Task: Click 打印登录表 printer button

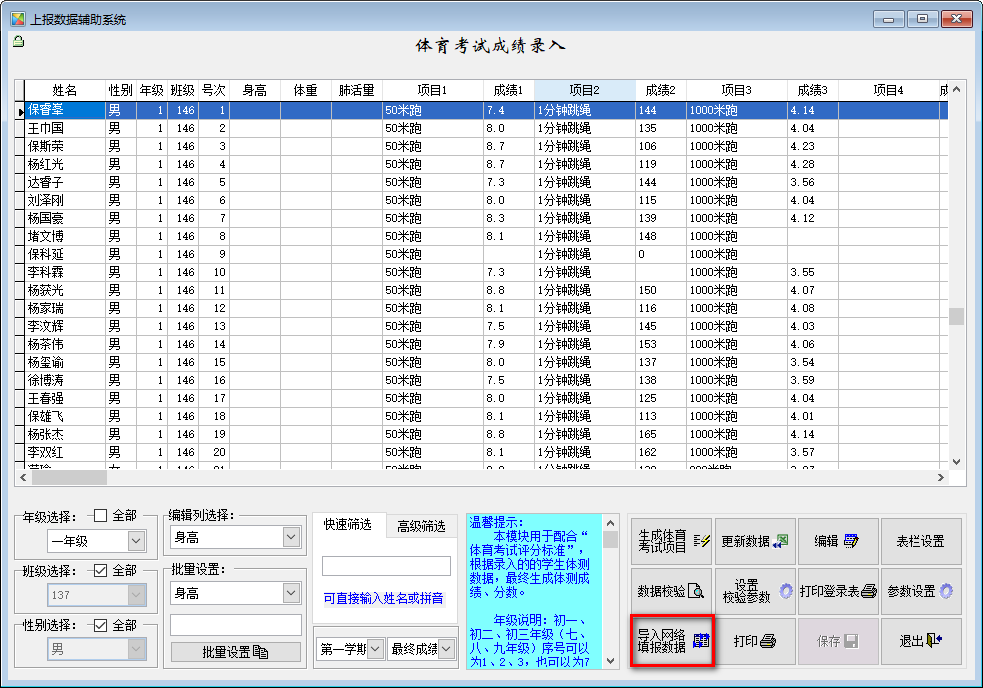Action: [838, 591]
